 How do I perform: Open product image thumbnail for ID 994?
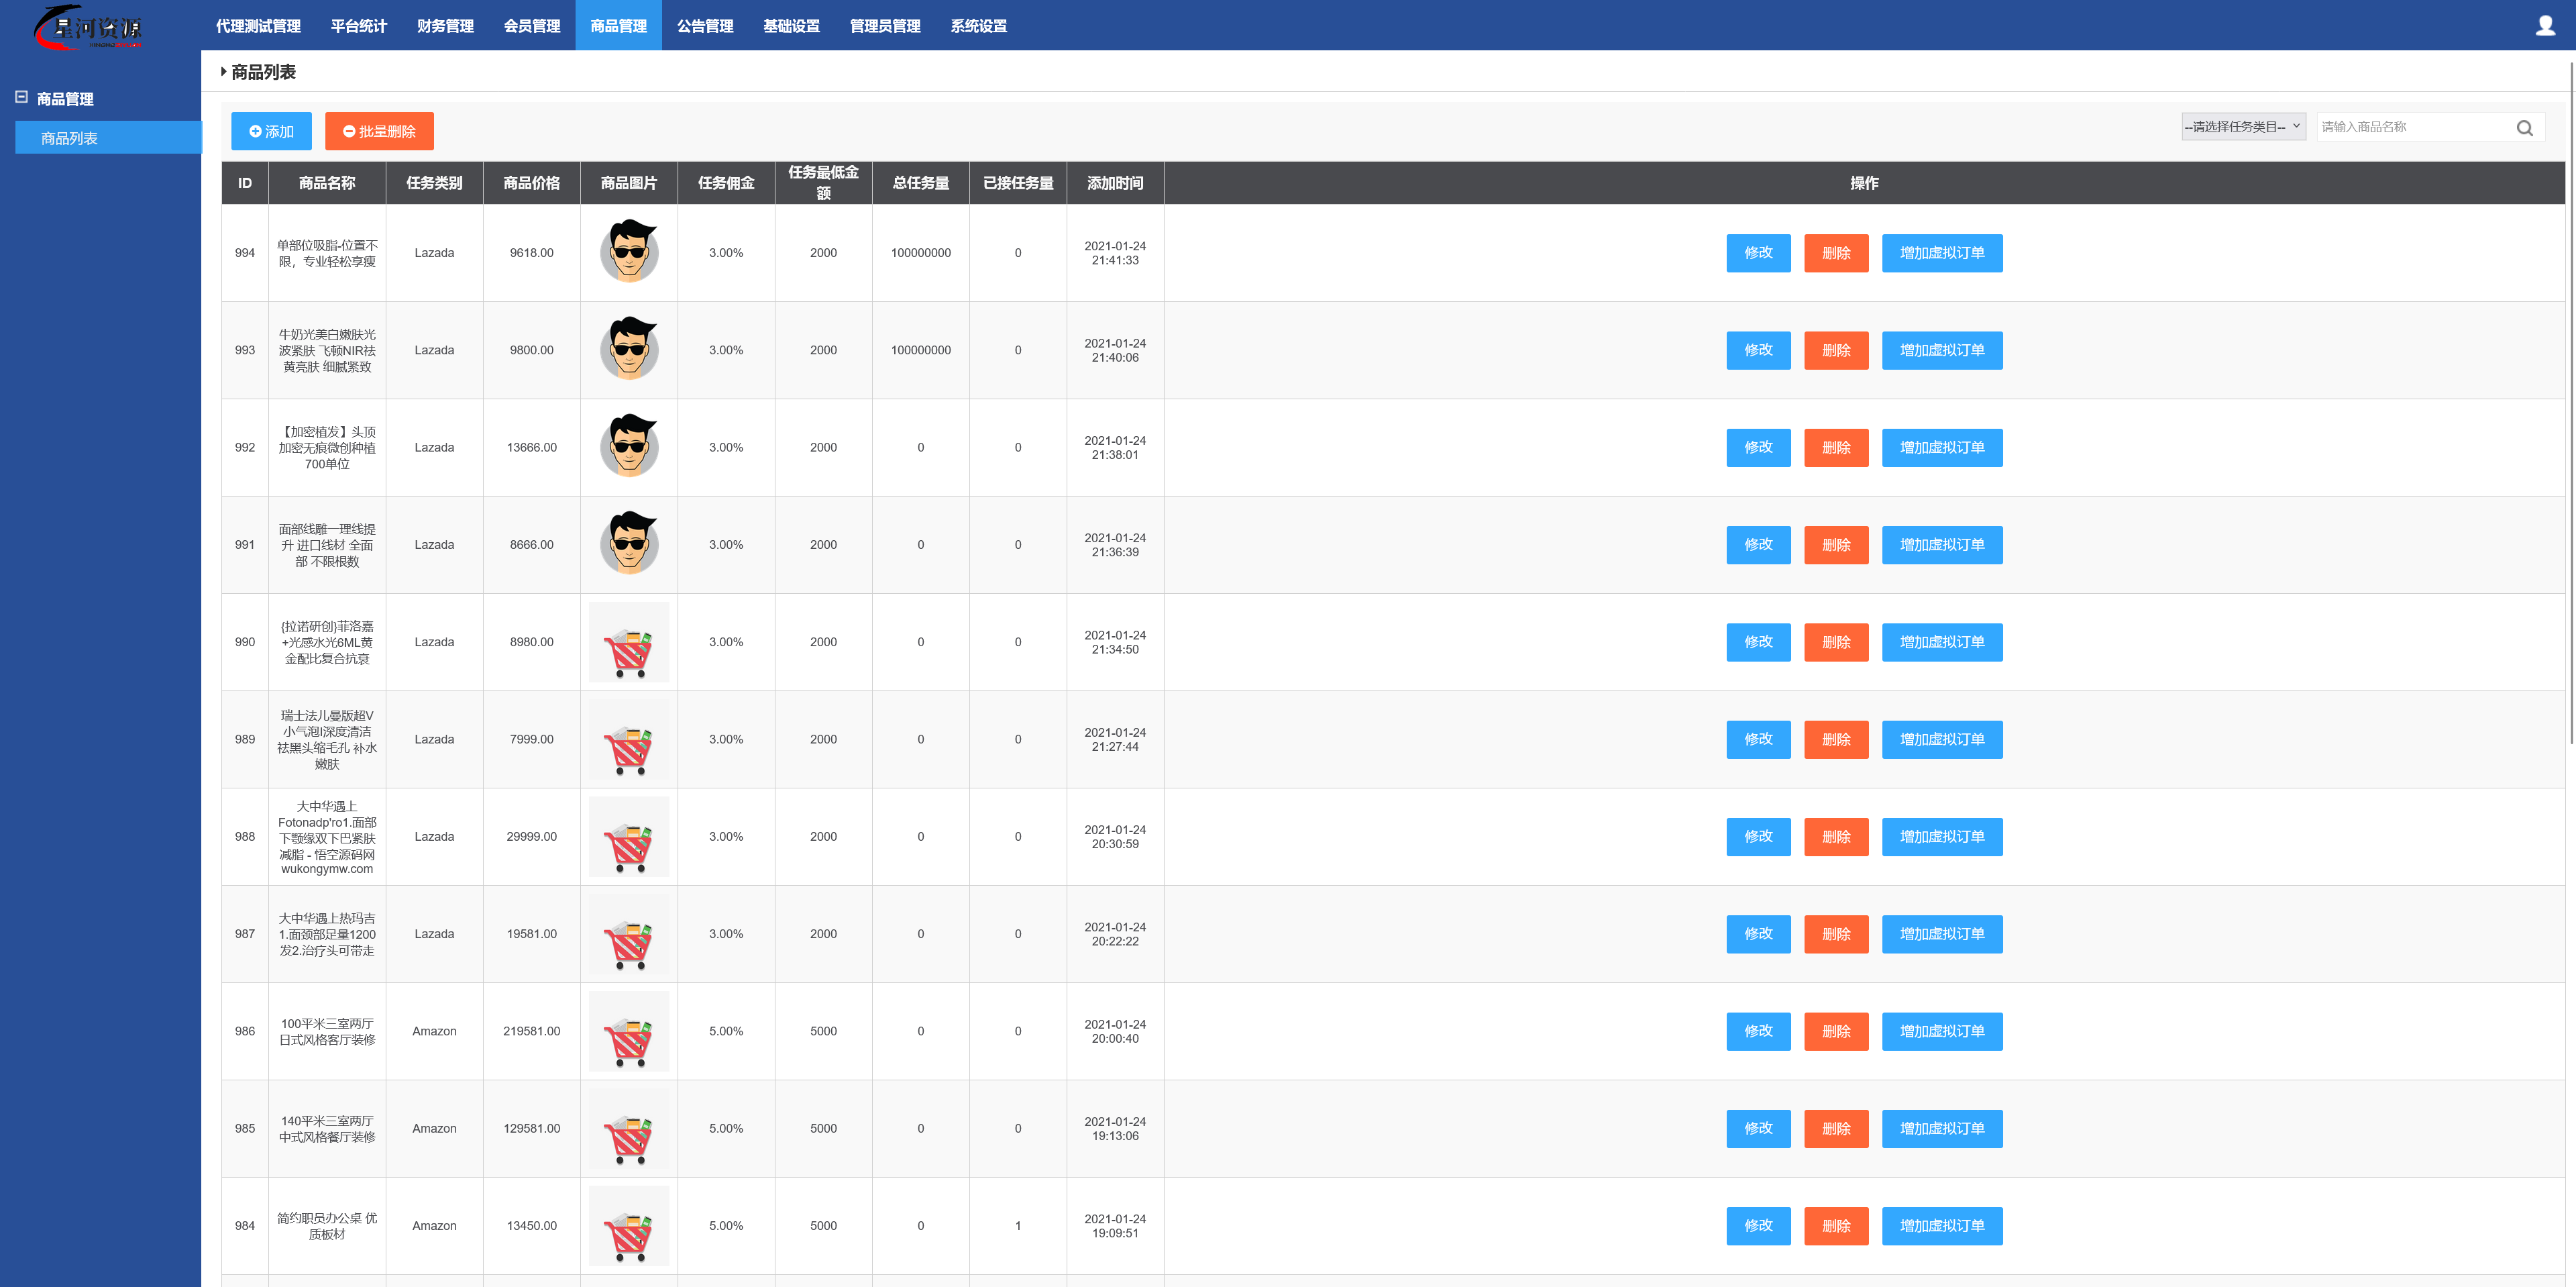pos(629,252)
